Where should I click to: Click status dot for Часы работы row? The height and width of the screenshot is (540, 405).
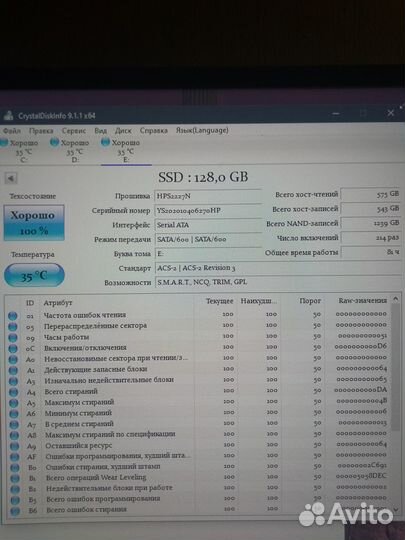(x=13, y=338)
